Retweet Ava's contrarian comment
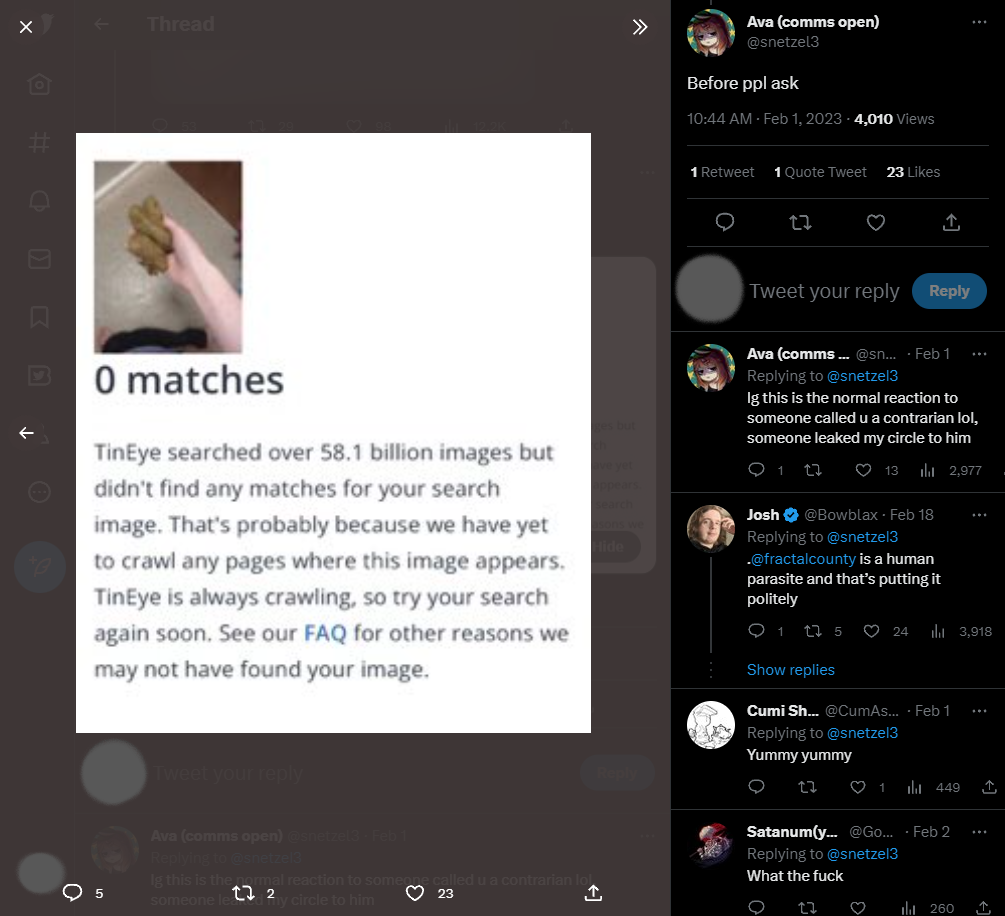Image resolution: width=1005 pixels, height=916 pixels. (x=813, y=470)
